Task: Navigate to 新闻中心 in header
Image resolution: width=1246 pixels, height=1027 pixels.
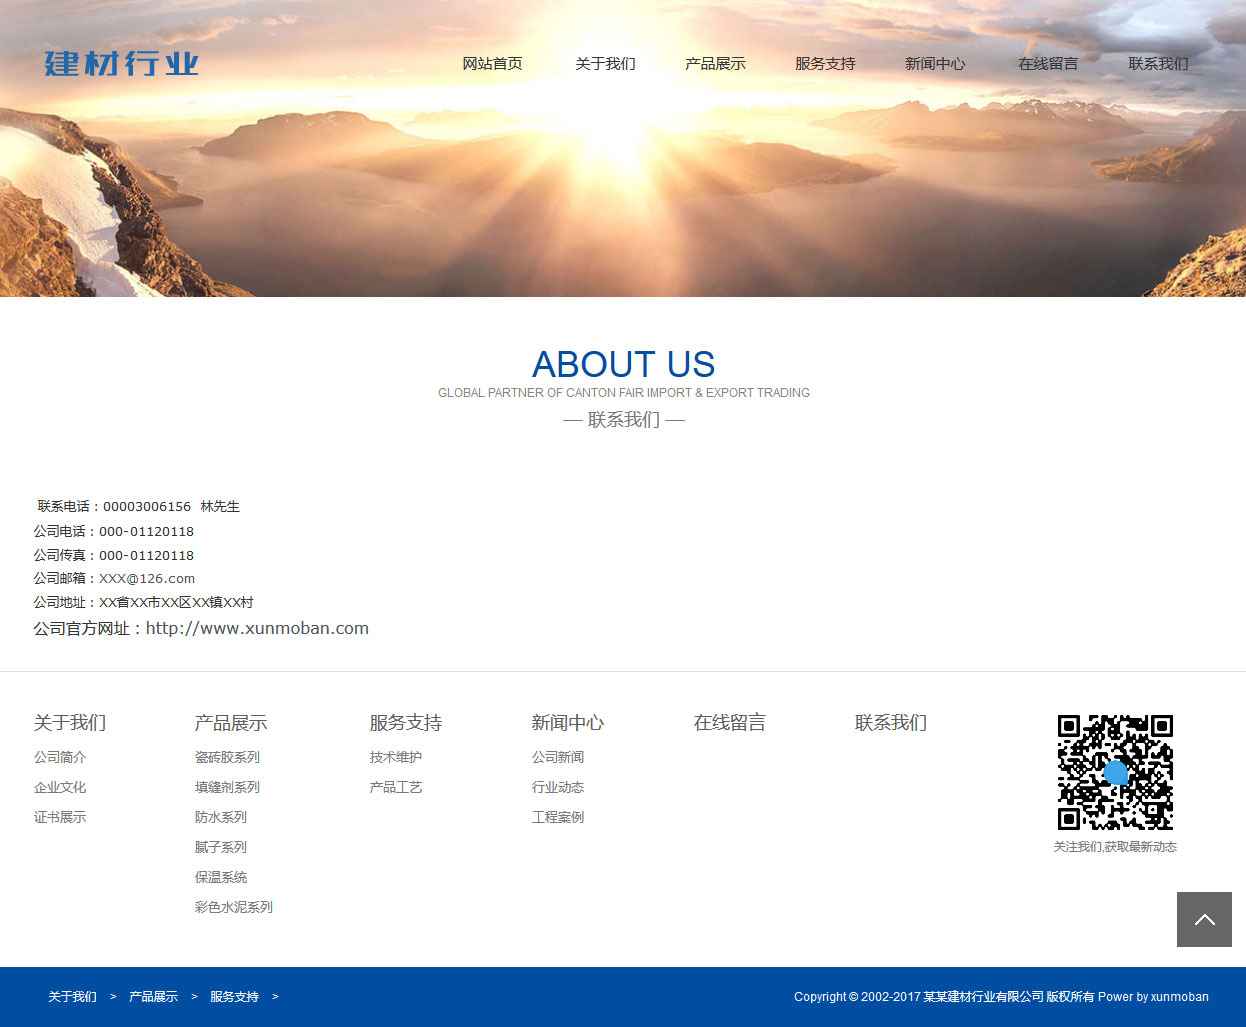Action: pos(935,64)
